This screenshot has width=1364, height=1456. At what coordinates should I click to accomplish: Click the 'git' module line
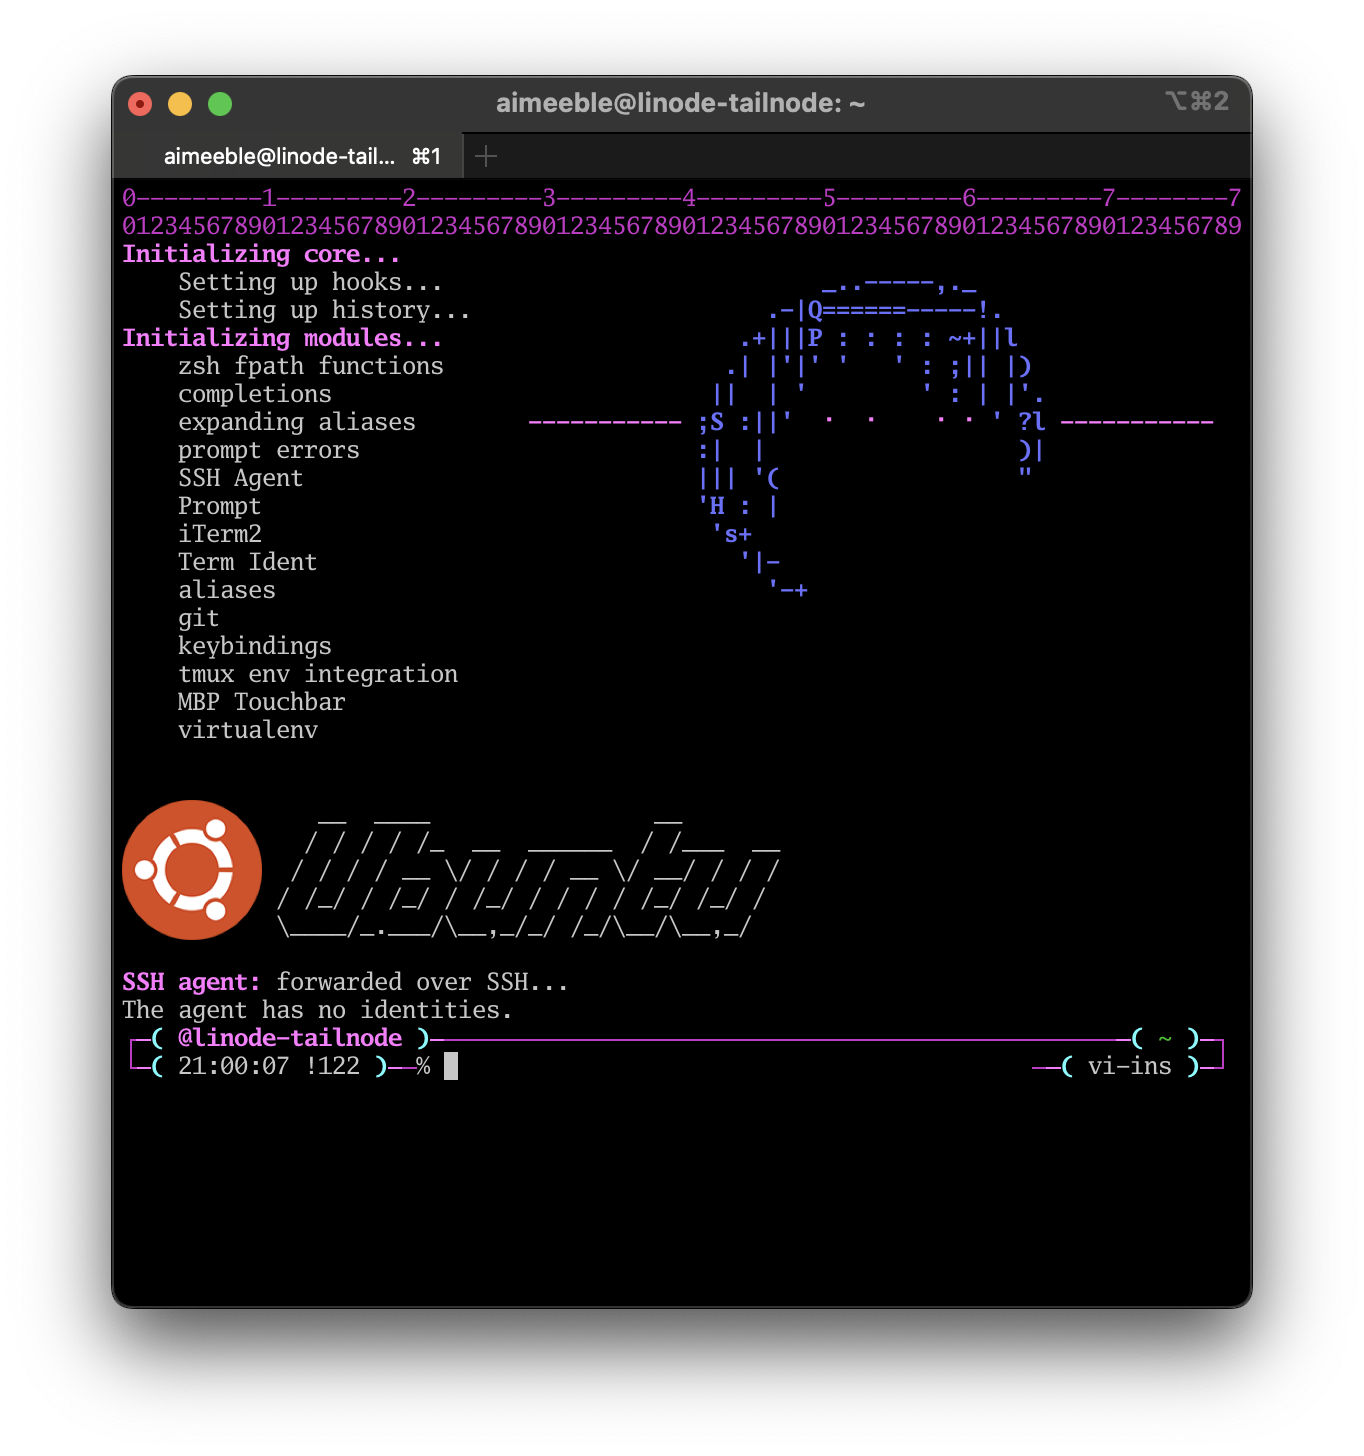[x=198, y=618]
